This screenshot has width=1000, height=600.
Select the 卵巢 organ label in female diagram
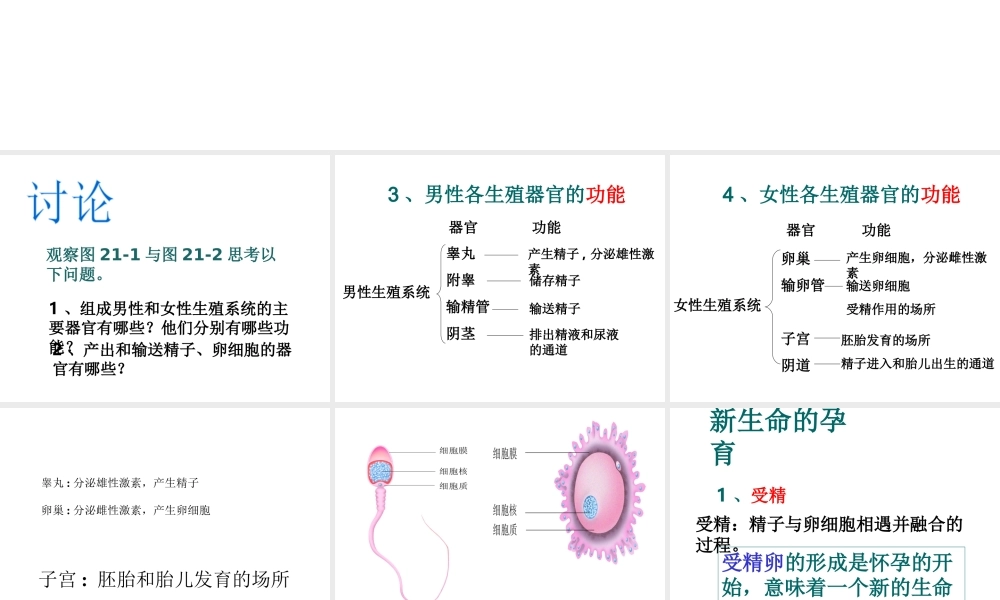[x=796, y=258]
